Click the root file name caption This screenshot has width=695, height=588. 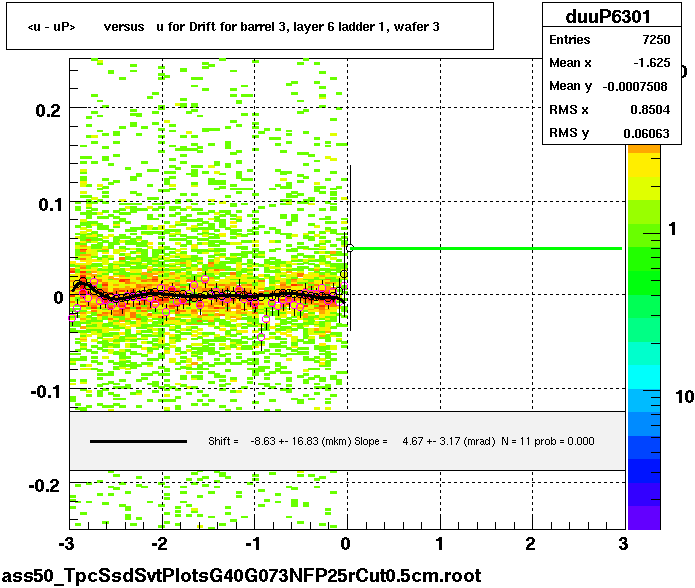(242, 576)
